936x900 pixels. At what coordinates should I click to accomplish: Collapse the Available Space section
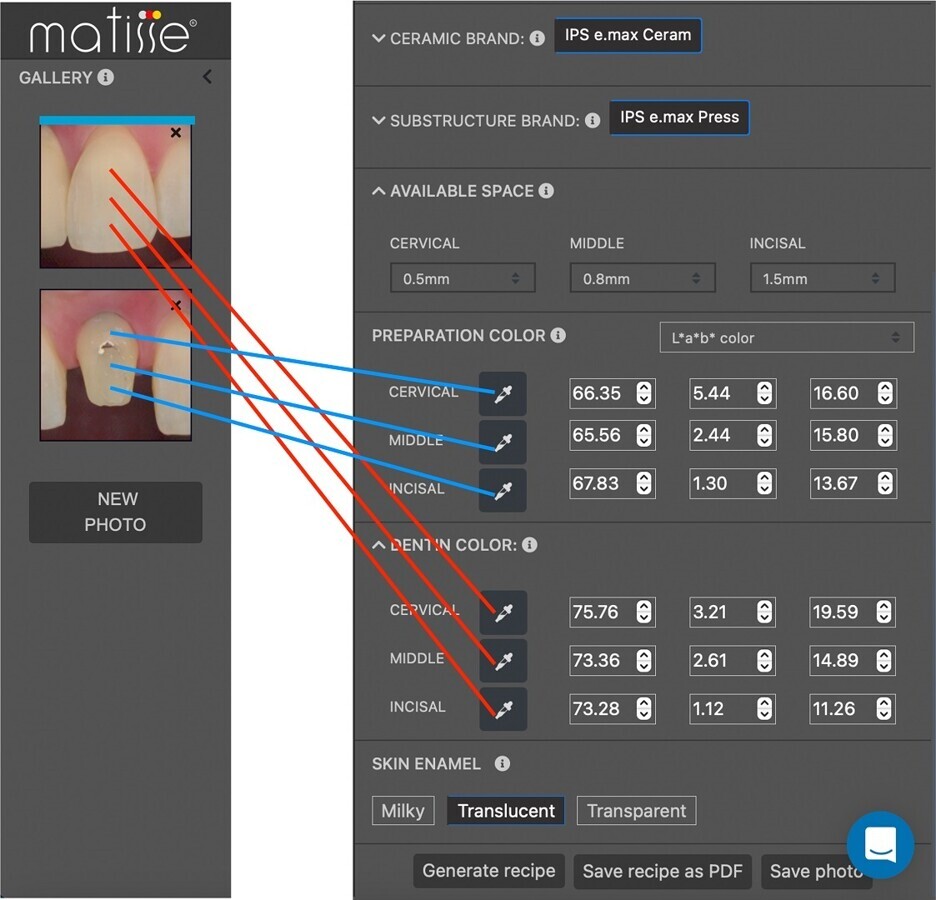[x=379, y=191]
